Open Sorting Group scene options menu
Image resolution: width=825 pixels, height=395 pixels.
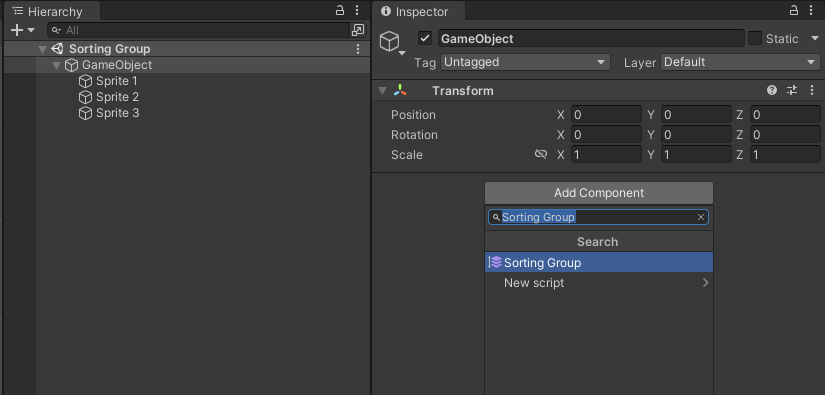tap(358, 49)
